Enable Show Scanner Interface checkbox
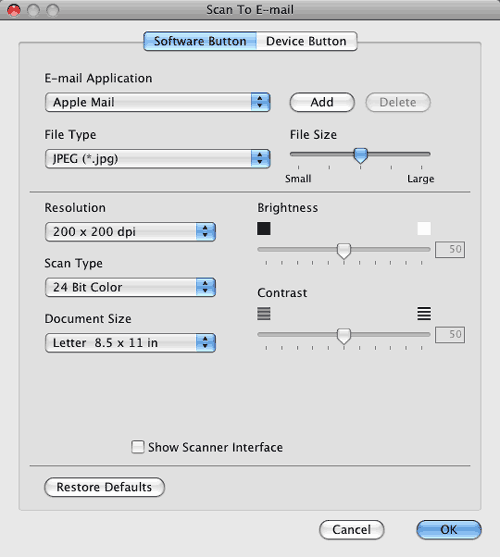 138,447
